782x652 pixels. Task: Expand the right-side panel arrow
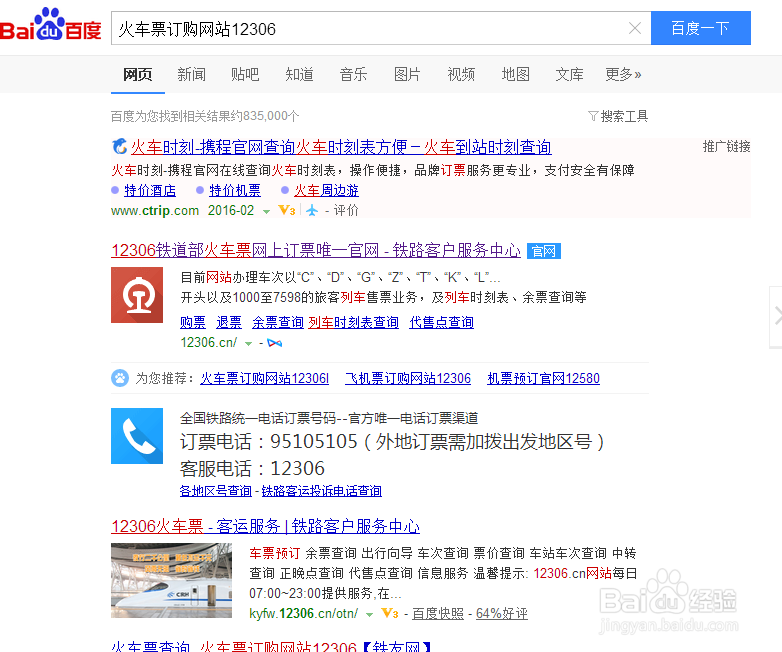pos(776,317)
